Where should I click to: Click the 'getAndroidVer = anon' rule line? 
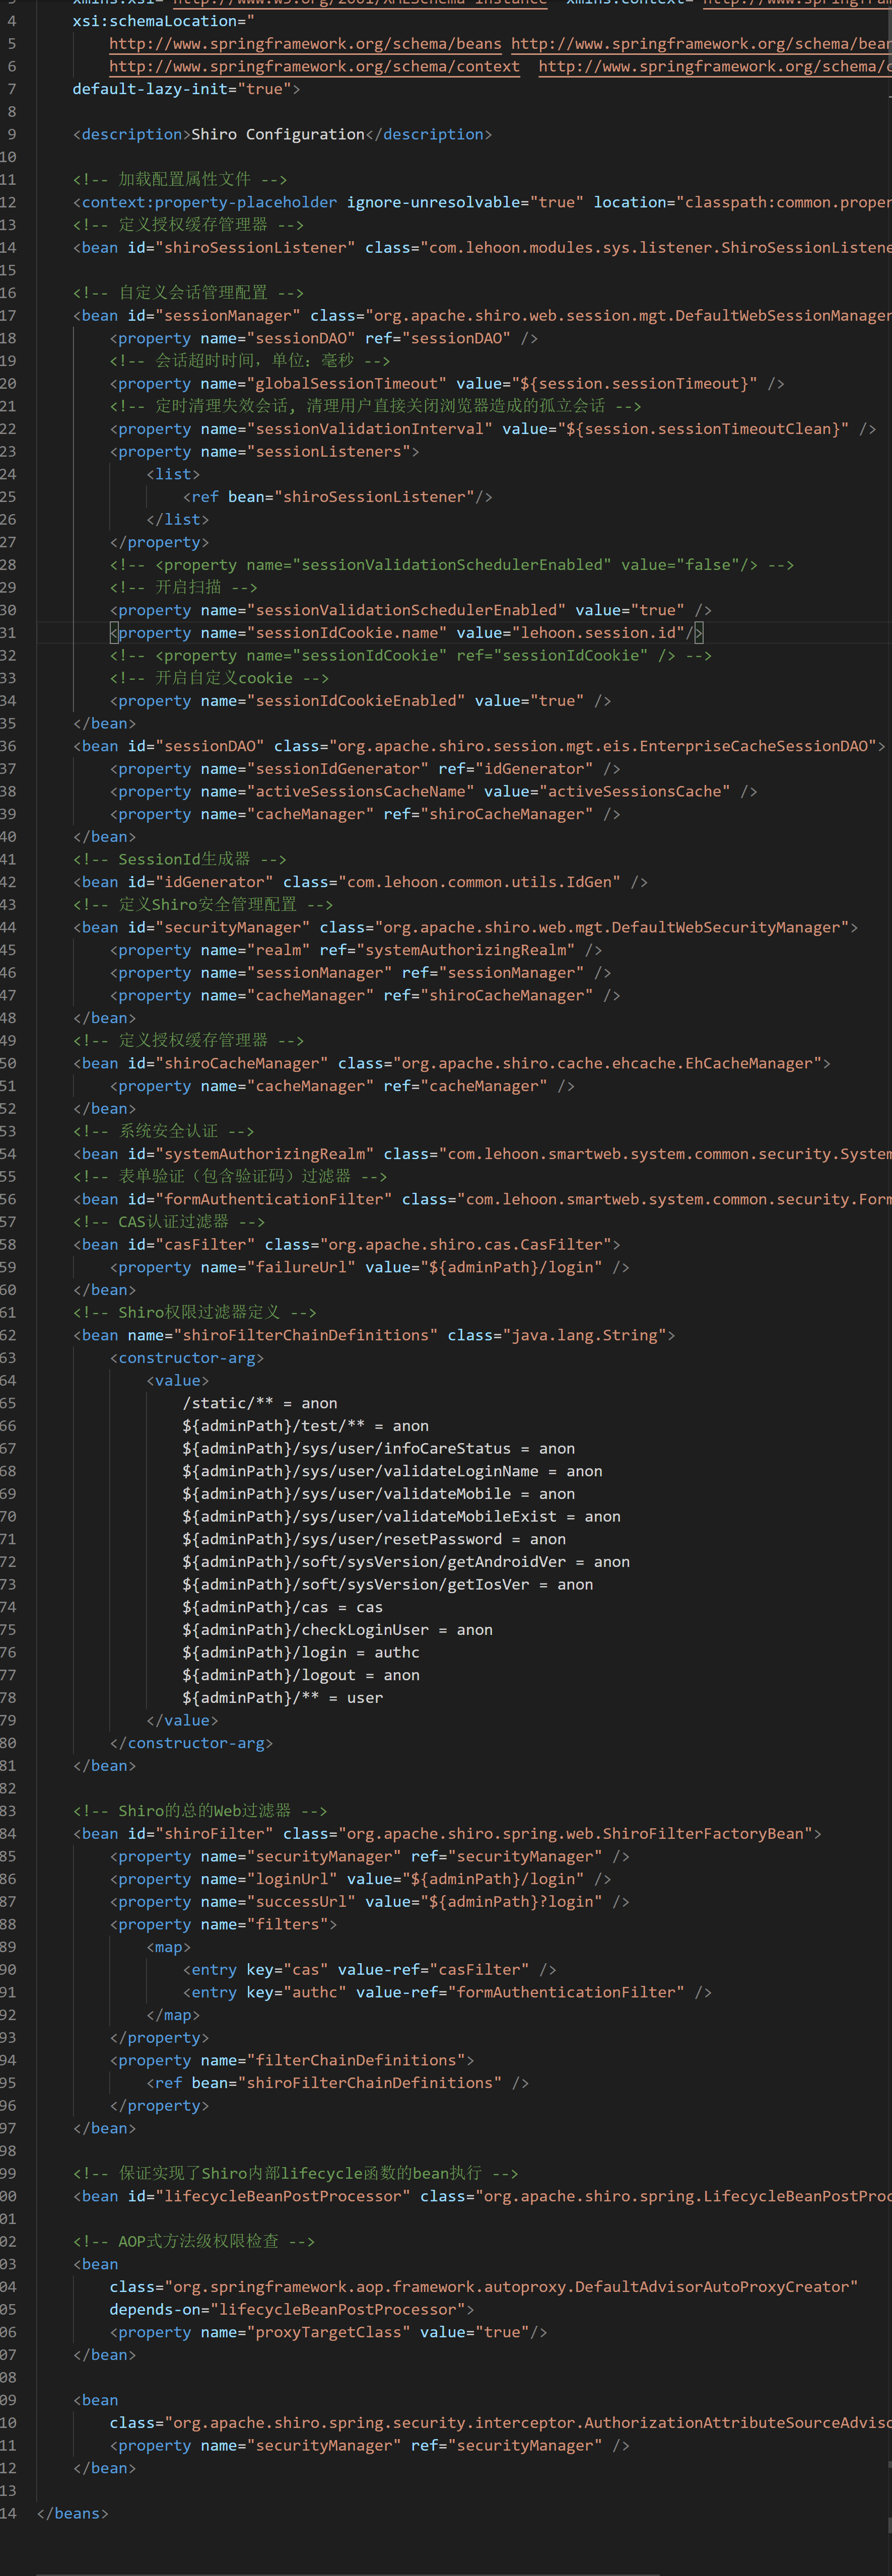[x=406, y=1563]
